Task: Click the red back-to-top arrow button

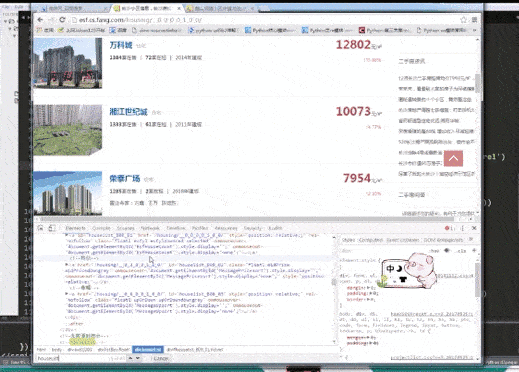Action: coord(453,158)
